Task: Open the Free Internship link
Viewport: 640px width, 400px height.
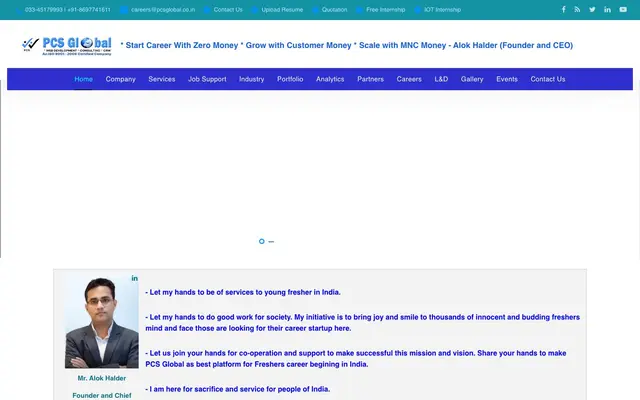Action: tap(386, 10)
